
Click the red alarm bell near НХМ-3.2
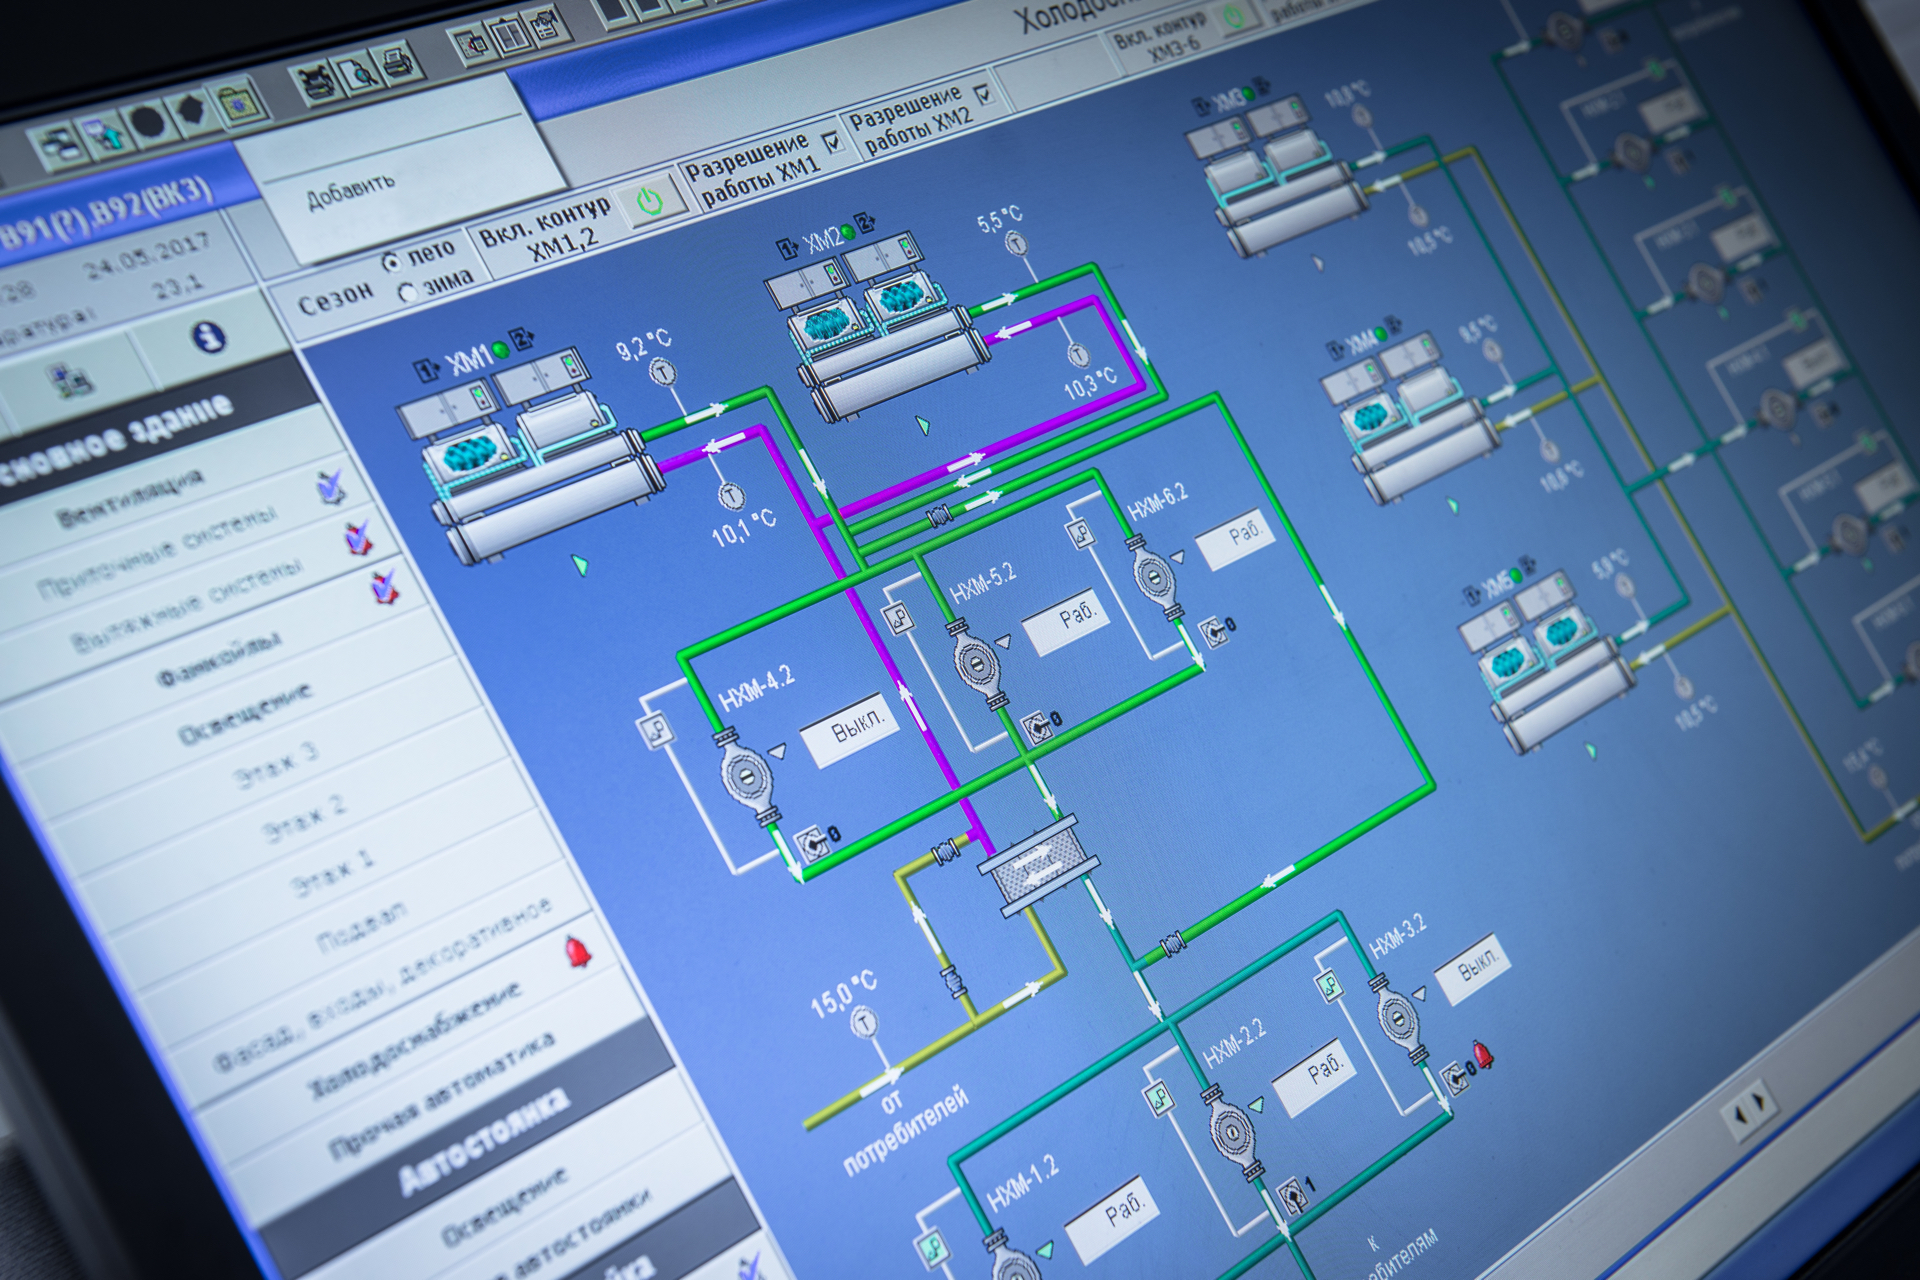pos(1483,1054)
